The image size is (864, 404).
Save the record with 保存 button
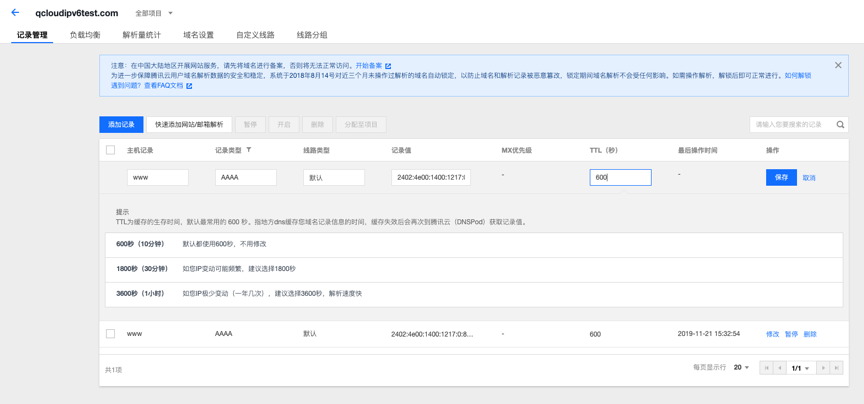pyautogui.click(x=781, y=177)
